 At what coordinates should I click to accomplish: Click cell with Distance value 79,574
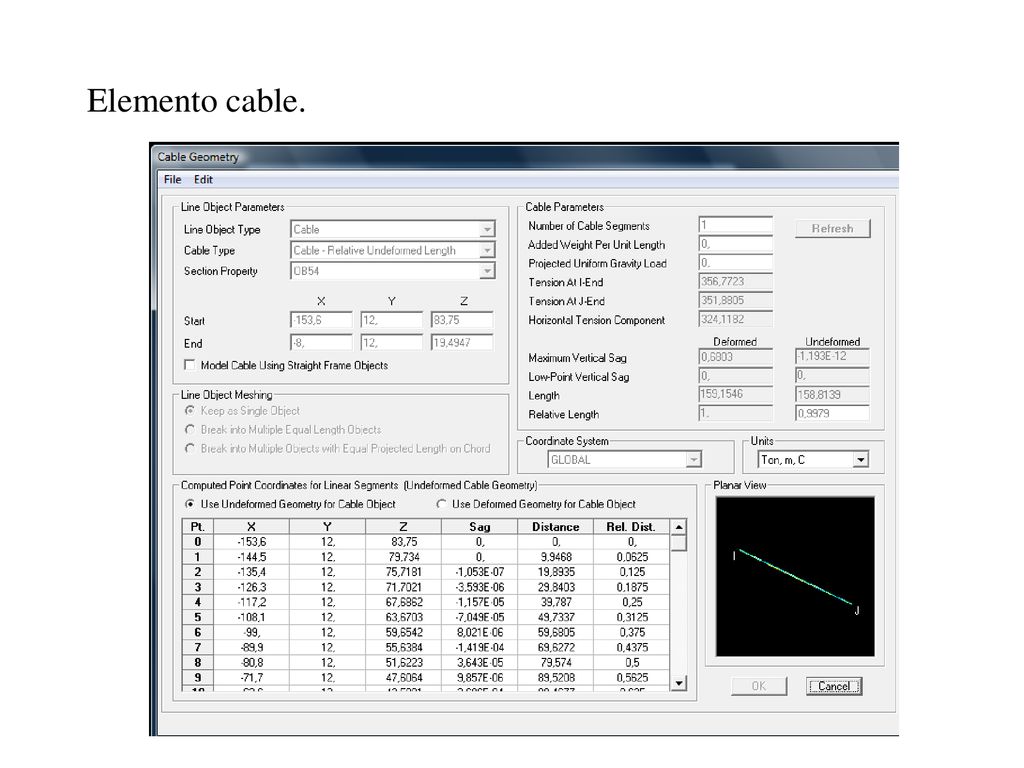pos(555,662)
